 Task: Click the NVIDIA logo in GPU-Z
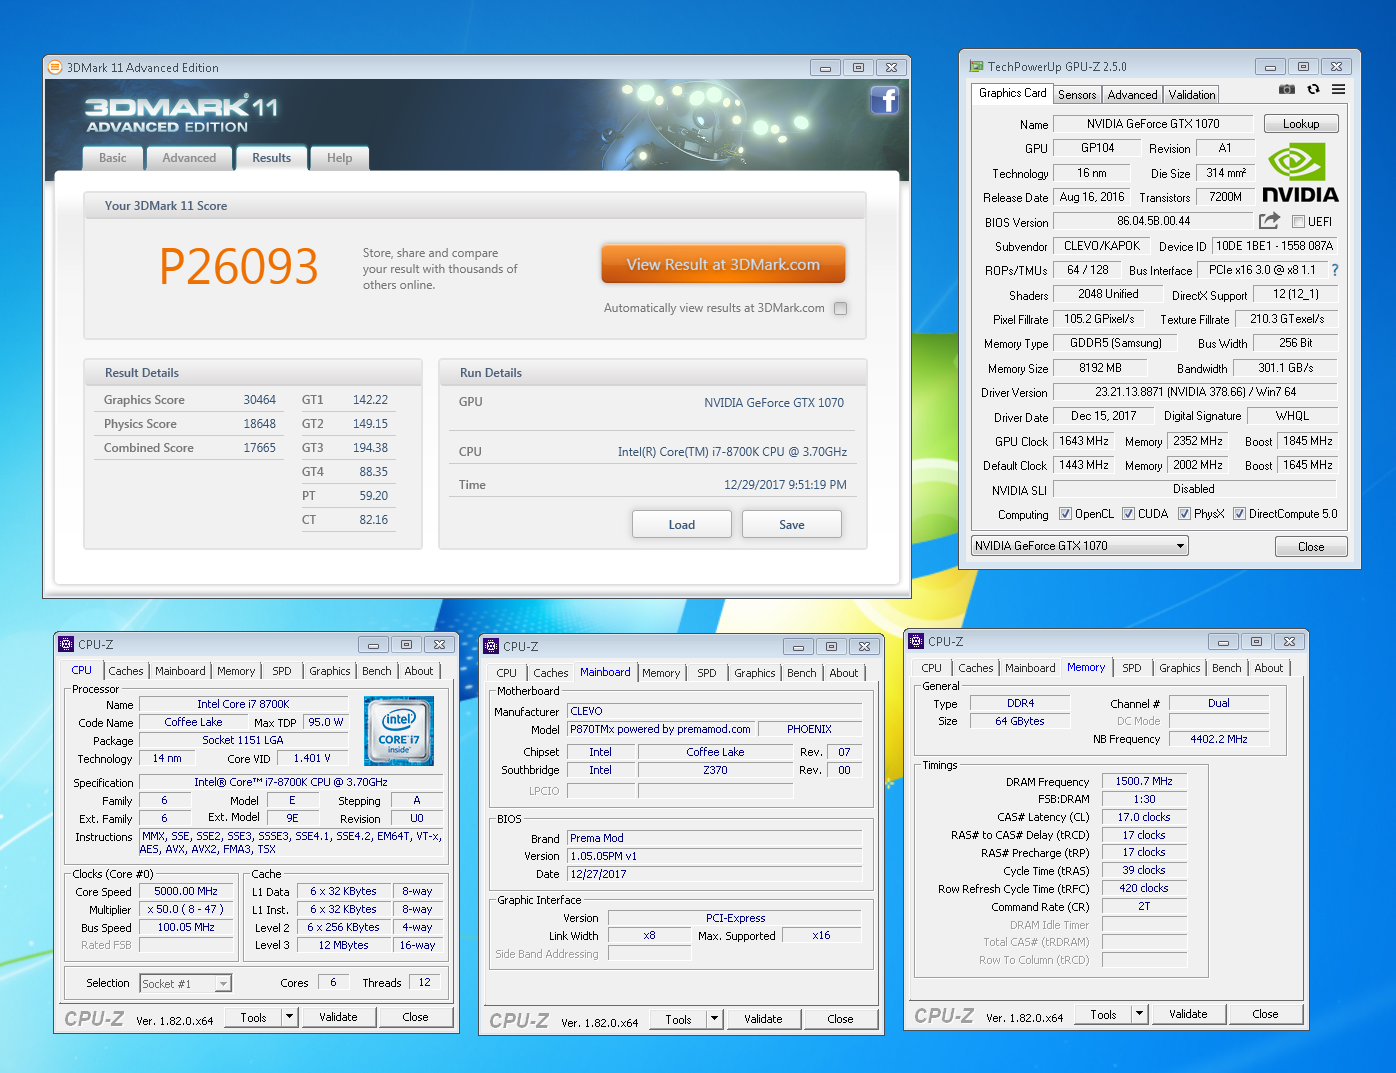1300,173
